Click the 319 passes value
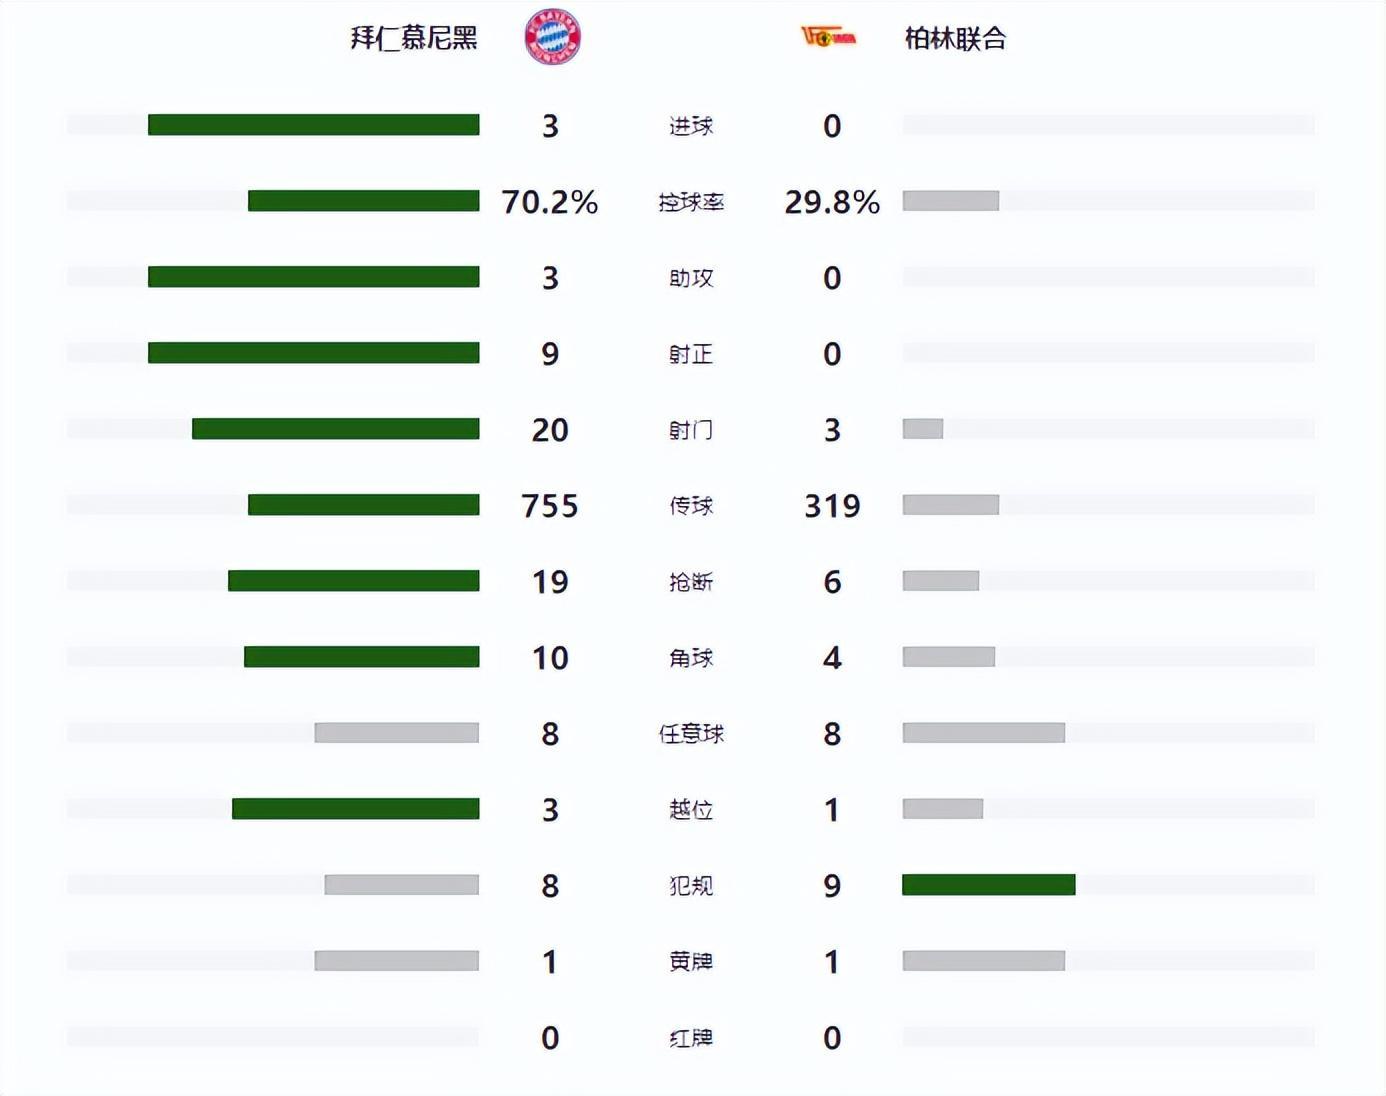This screenshot has height=1096, width=1386. pyautogui.click(x=832, y=506)
